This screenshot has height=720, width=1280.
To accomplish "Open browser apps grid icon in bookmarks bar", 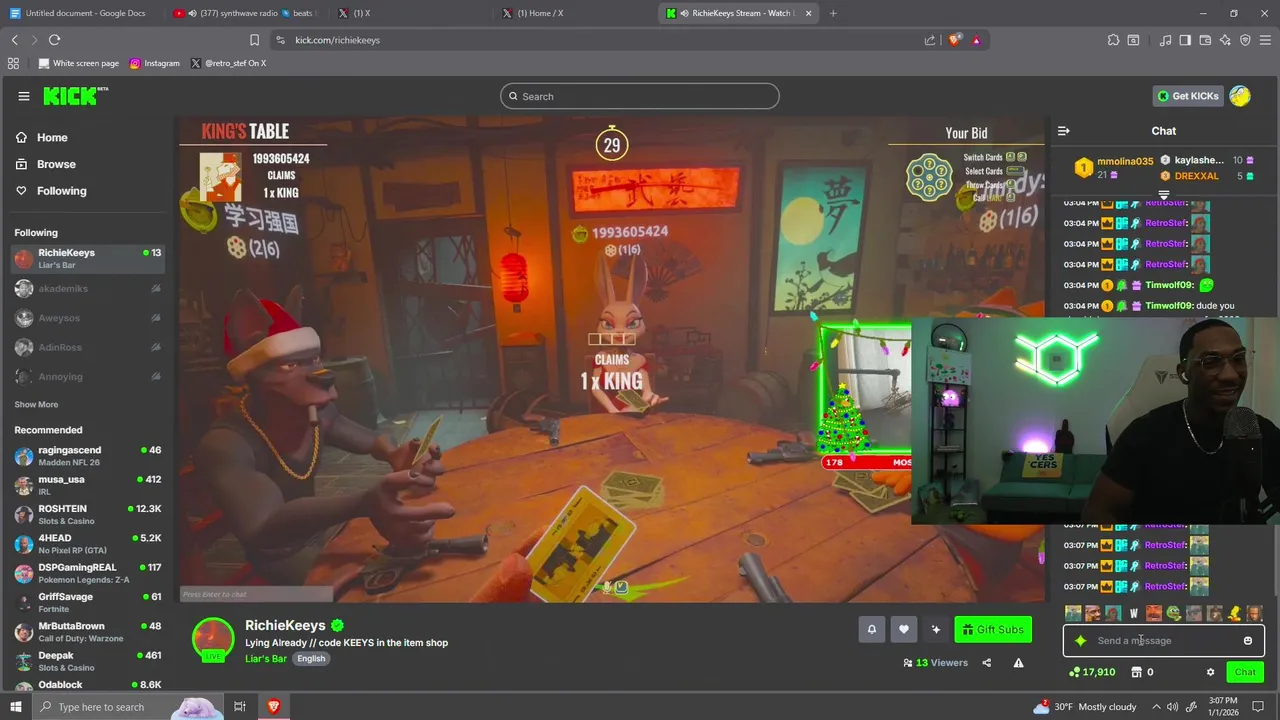I will pyautogui.click(x=13, y=63).
